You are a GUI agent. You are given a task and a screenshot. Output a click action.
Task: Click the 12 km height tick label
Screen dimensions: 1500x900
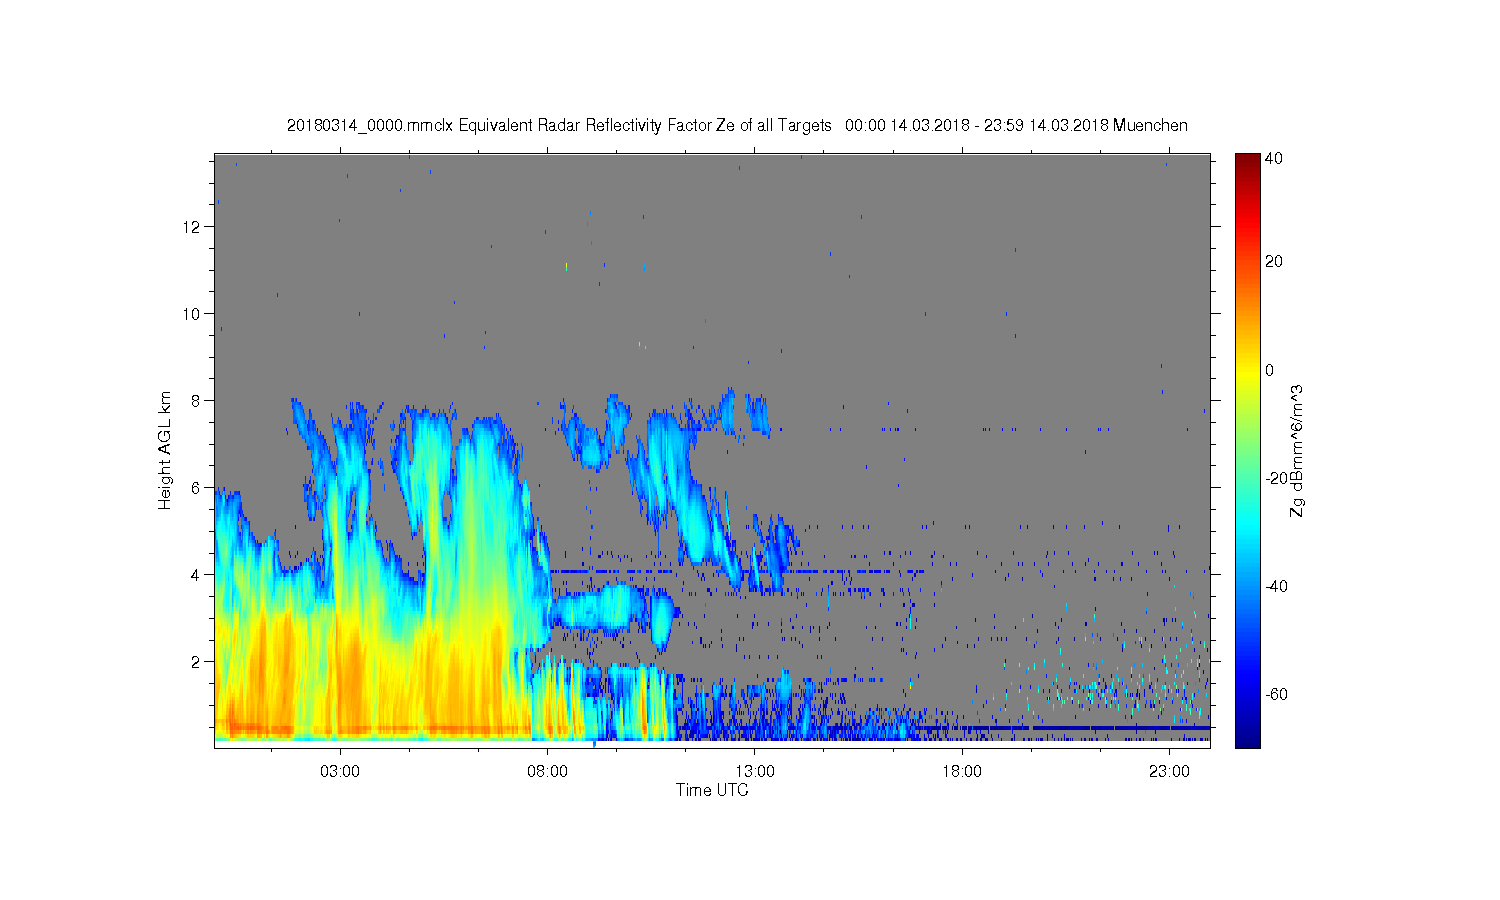click(192, 226)
